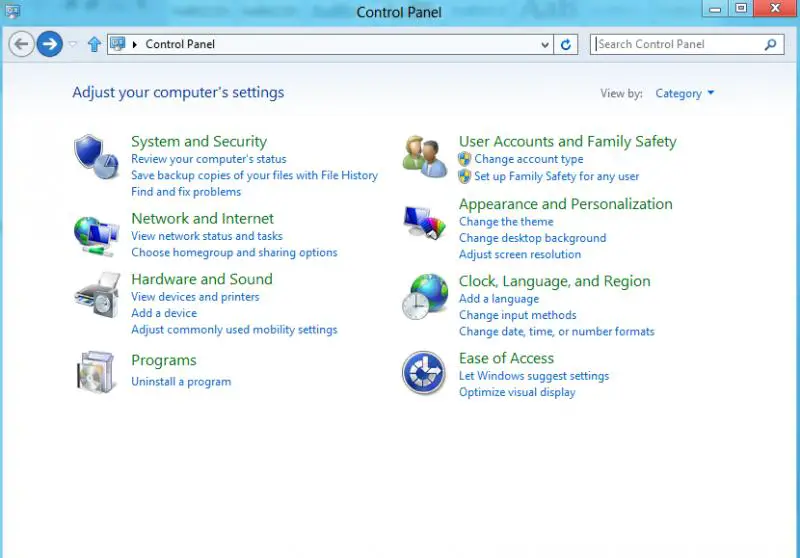Open View devices and printers

coord(195,297)
